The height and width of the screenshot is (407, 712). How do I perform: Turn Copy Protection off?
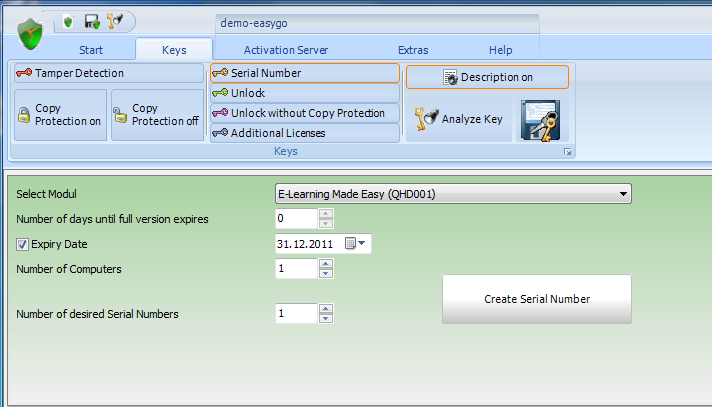pyautogui.click(x=158, y=115)
